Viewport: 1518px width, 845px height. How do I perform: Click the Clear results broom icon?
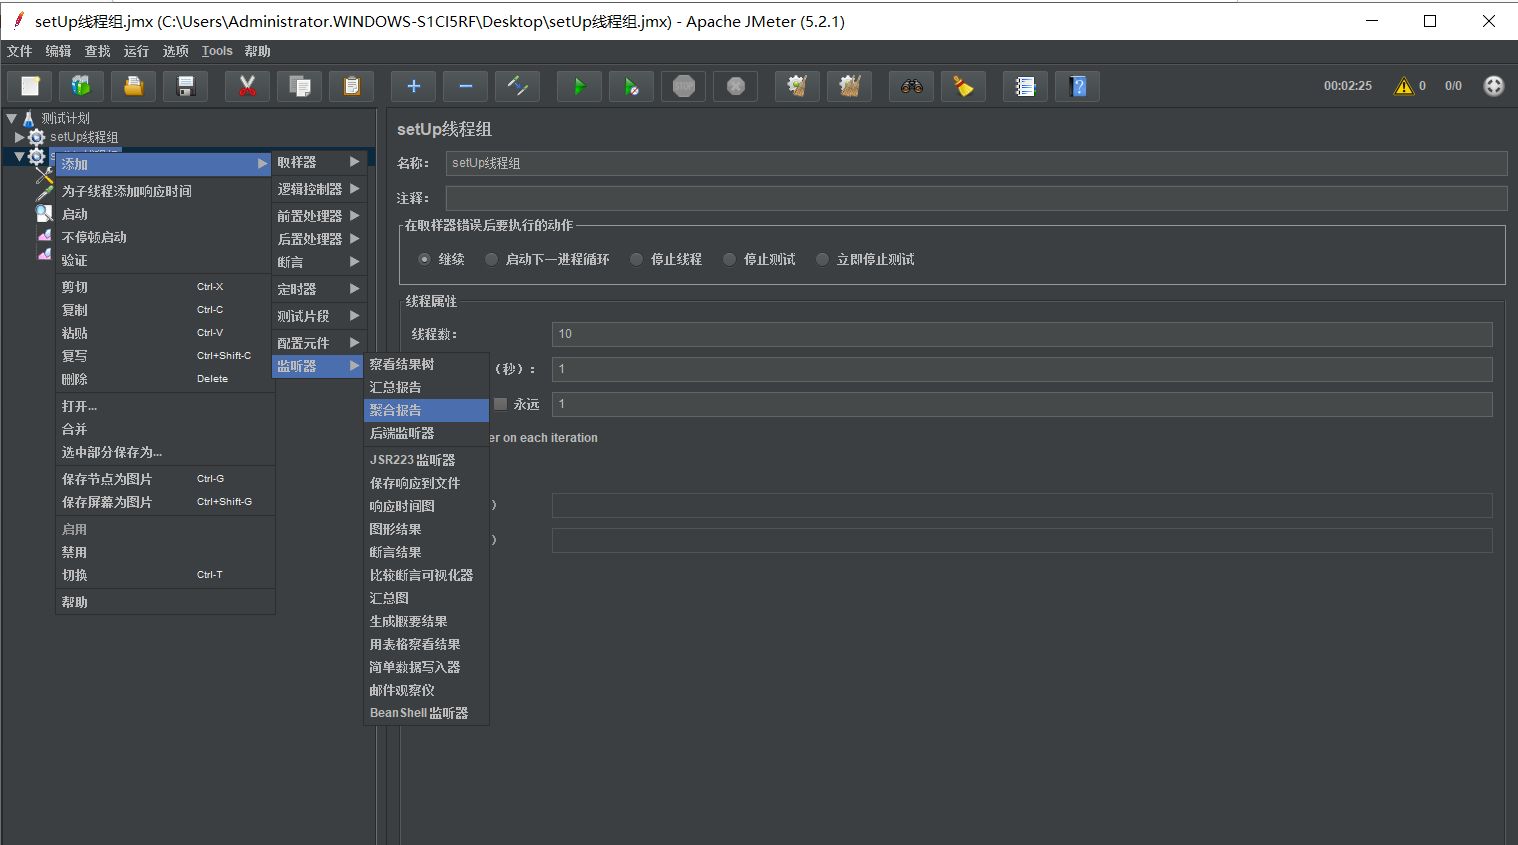(797, 86)
